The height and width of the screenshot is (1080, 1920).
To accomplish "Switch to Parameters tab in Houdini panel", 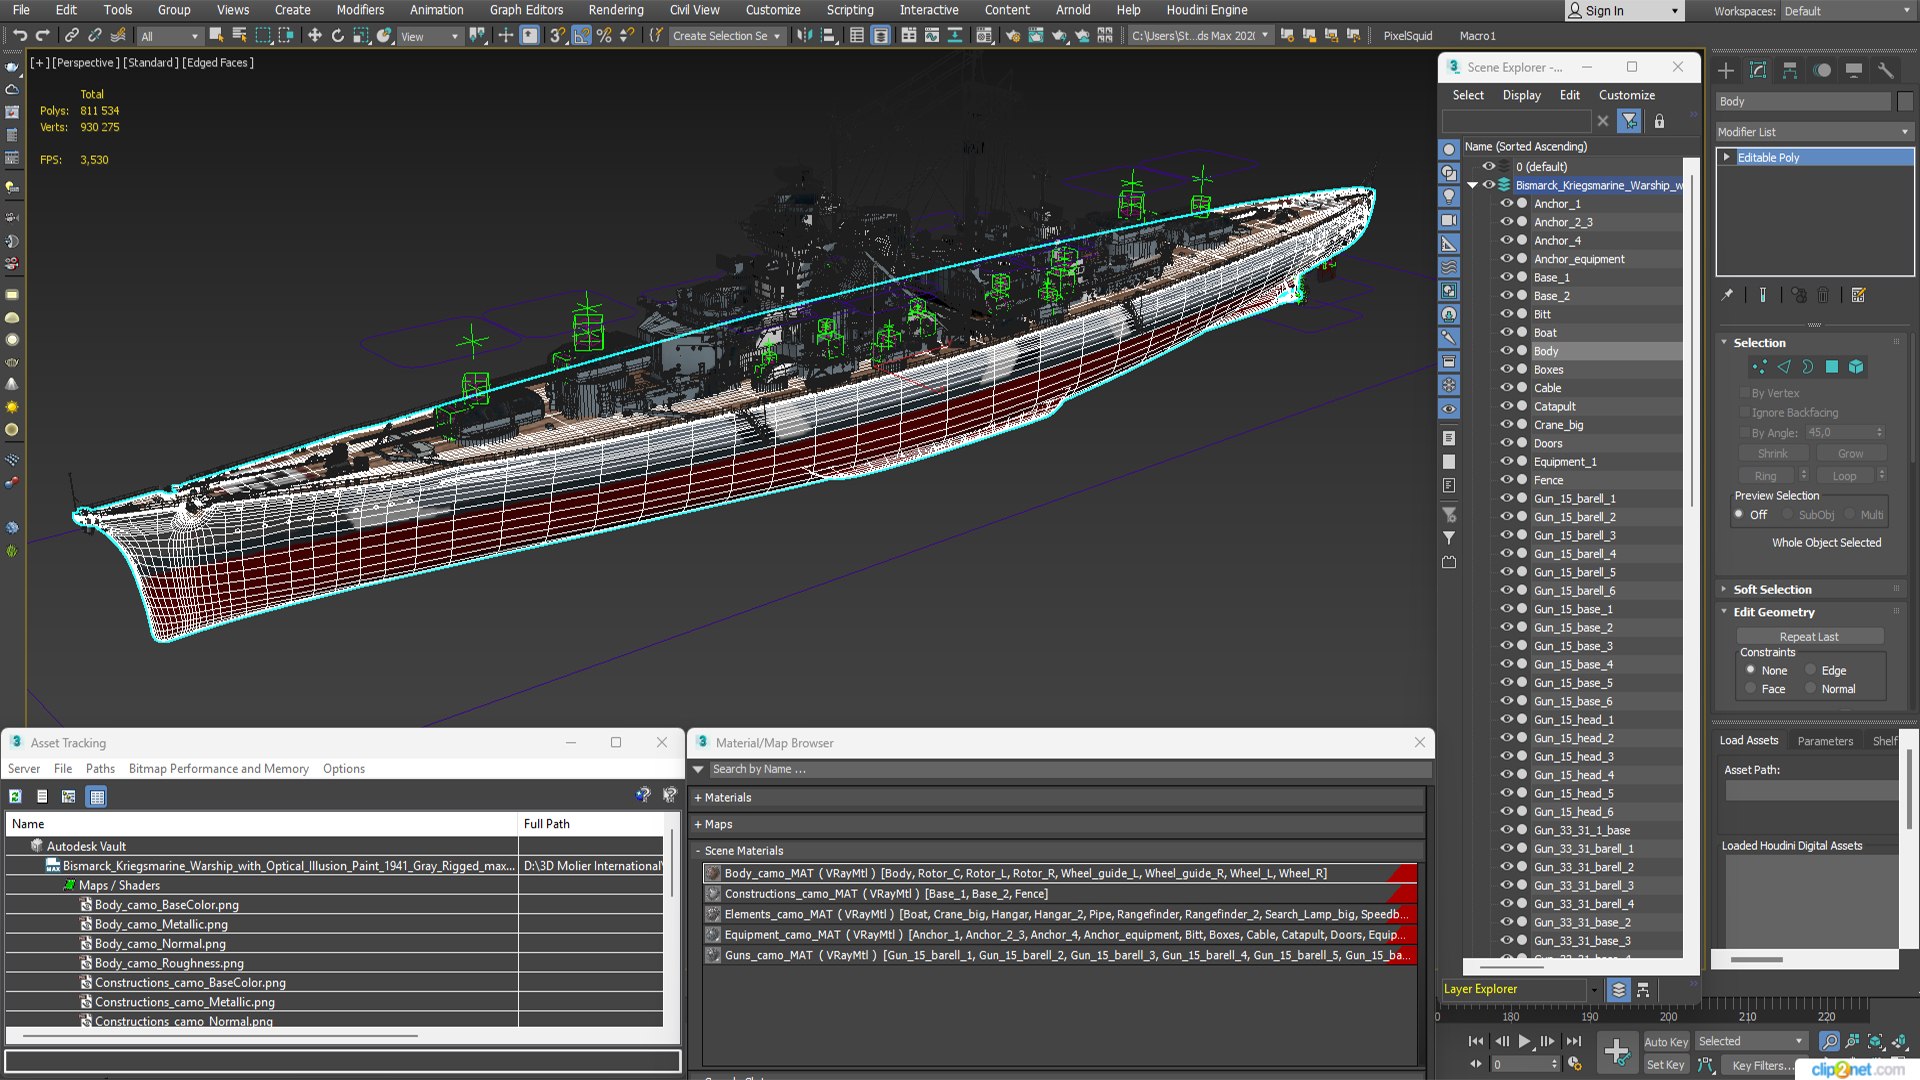I will click(x=1825, y=741).
